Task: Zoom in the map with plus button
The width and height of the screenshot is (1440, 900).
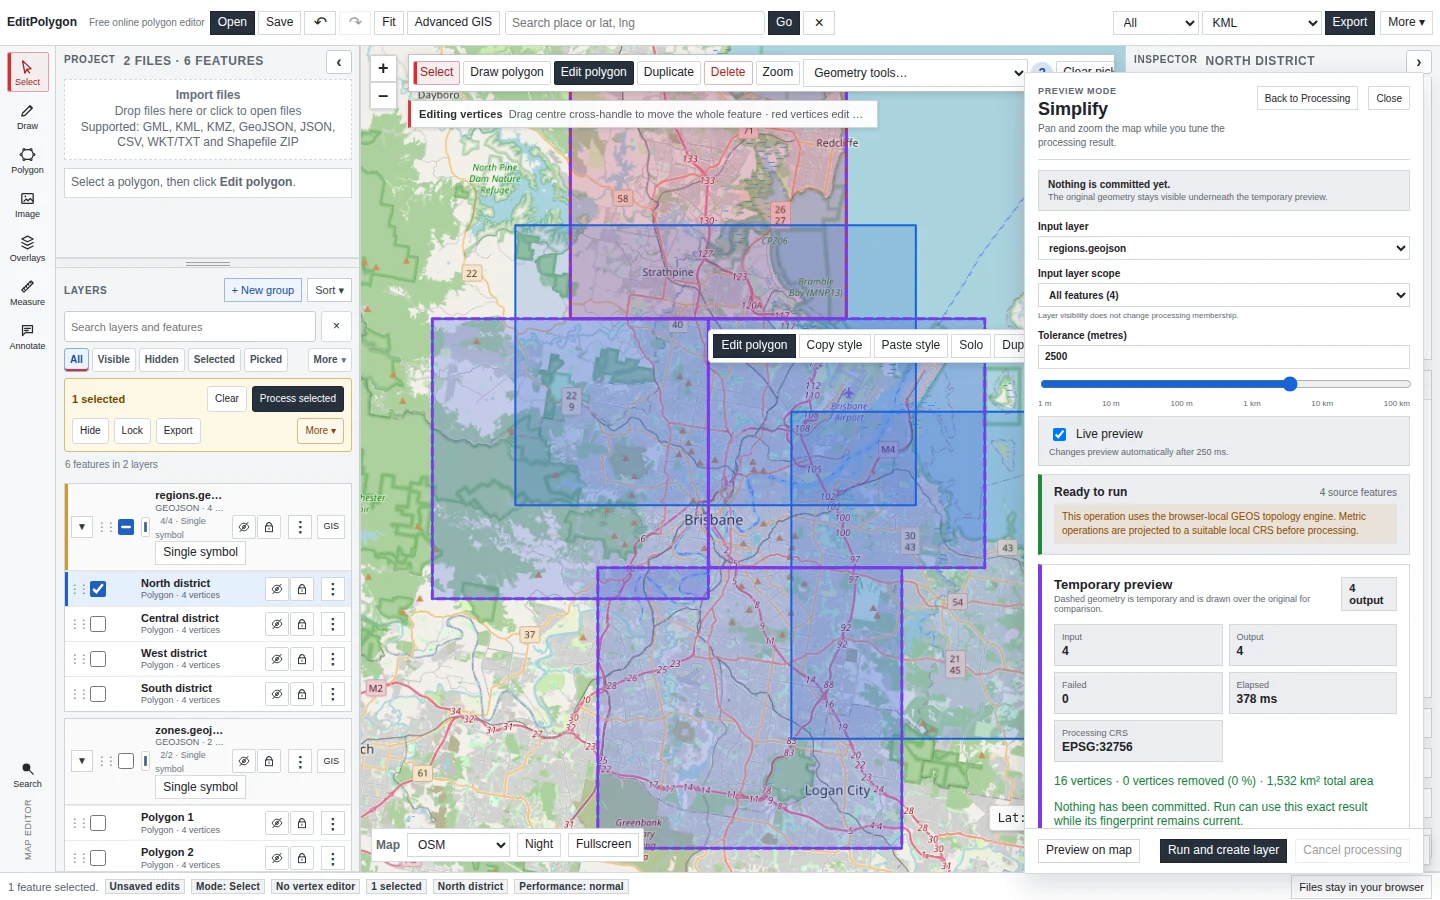Action: click(383, 68)
